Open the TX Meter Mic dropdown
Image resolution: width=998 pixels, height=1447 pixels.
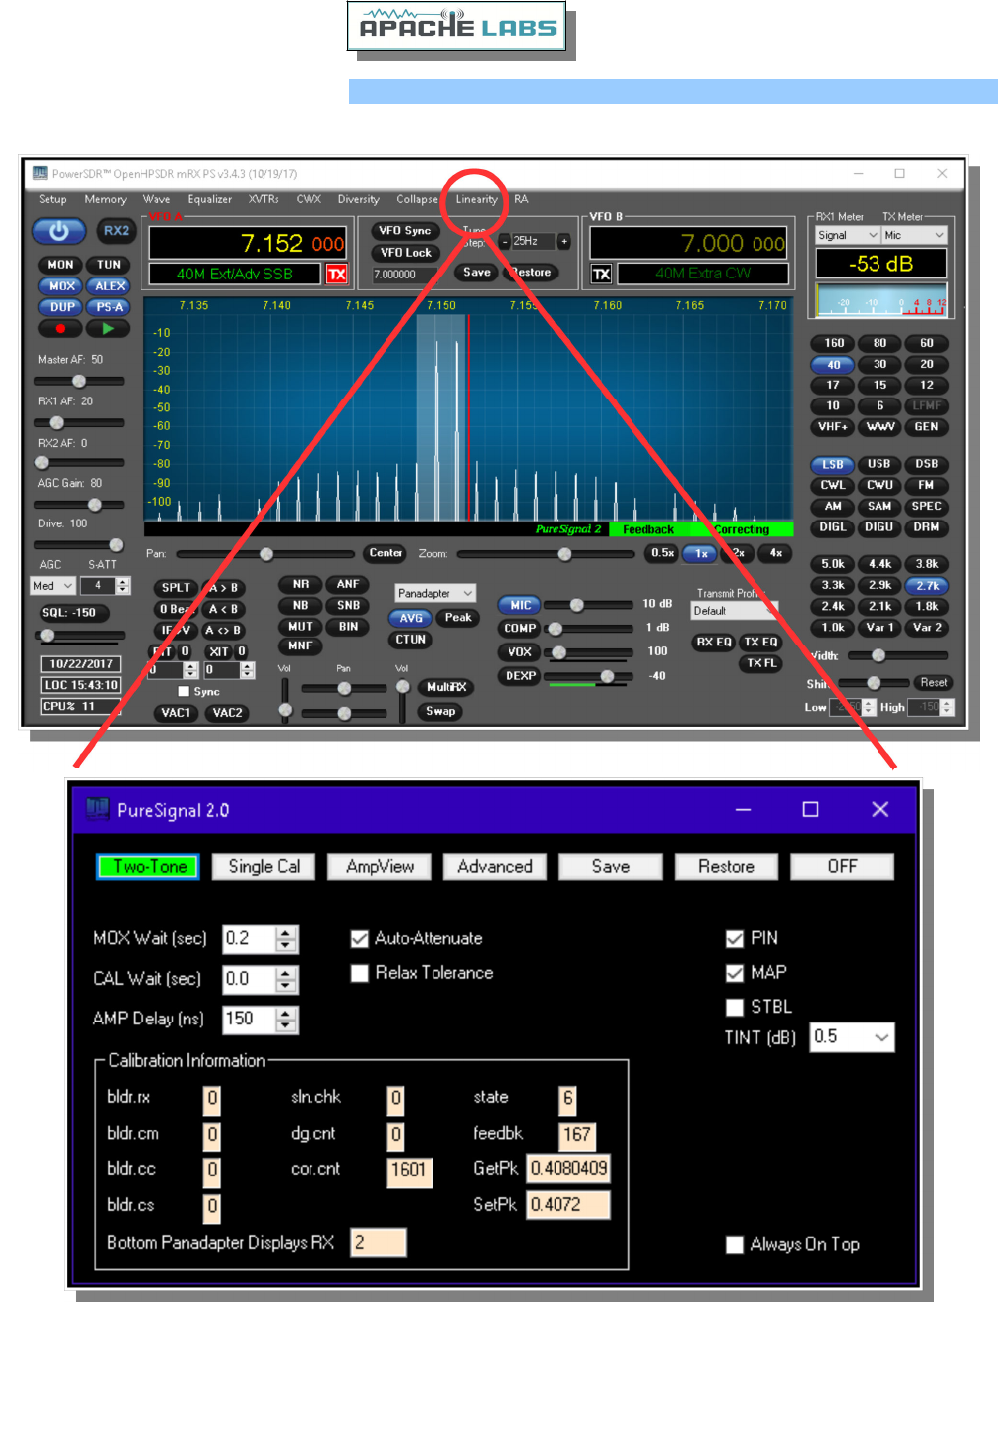914,235
